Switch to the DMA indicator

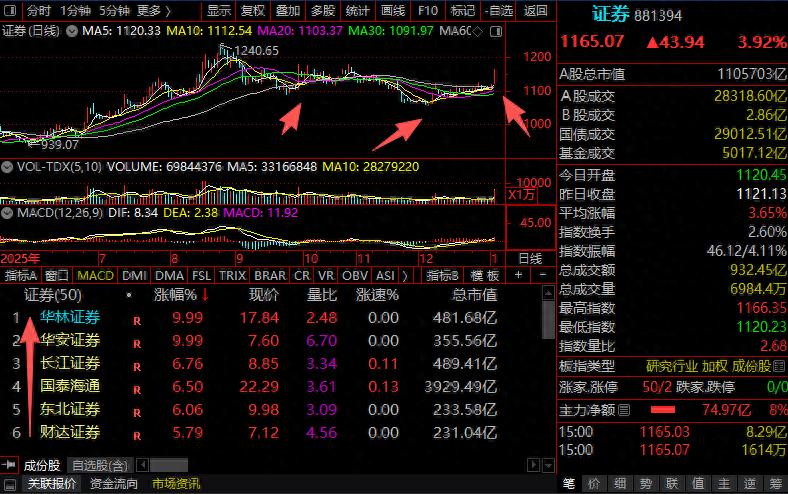click(169, 275)
